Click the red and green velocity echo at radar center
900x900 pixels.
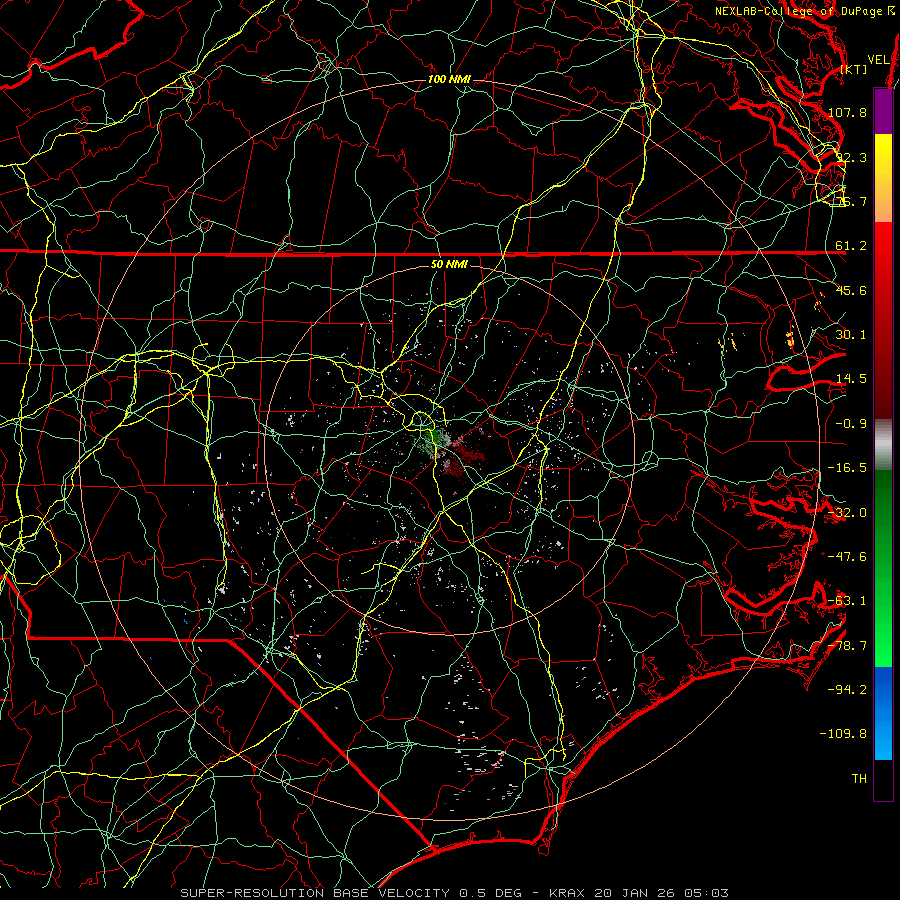coord(453,448)
